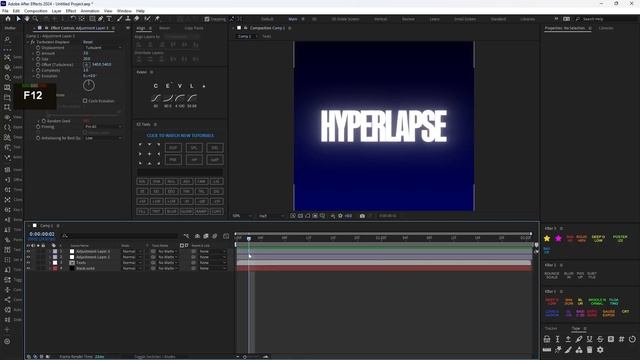Click the lock icon in Tidar panel

pos(547,339)
